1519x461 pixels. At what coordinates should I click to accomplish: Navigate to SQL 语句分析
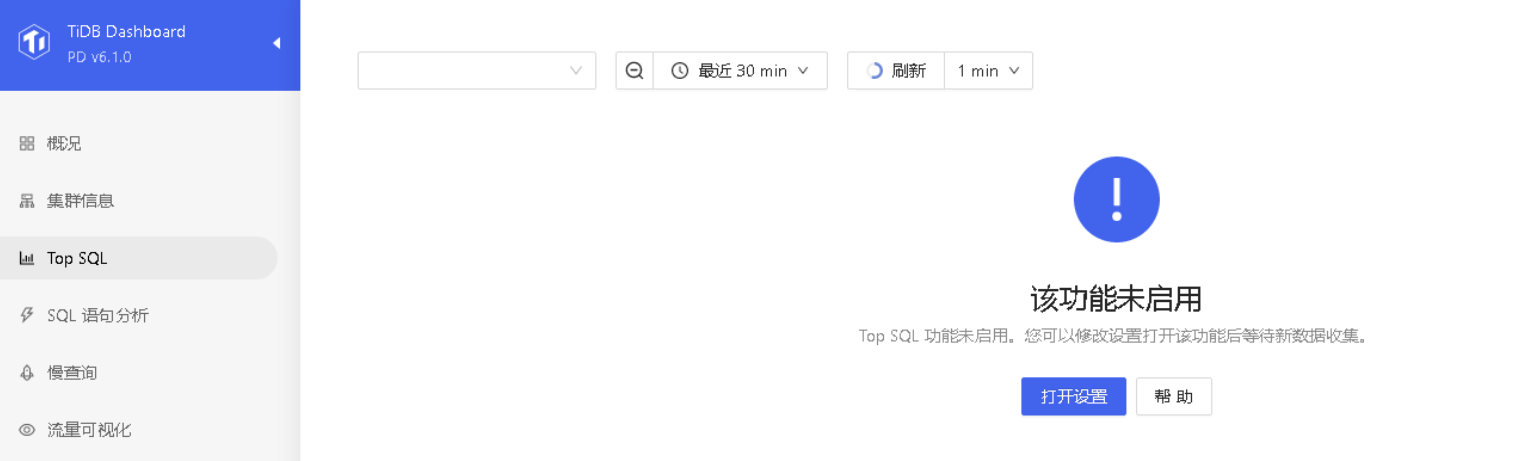tap(98, 316)
